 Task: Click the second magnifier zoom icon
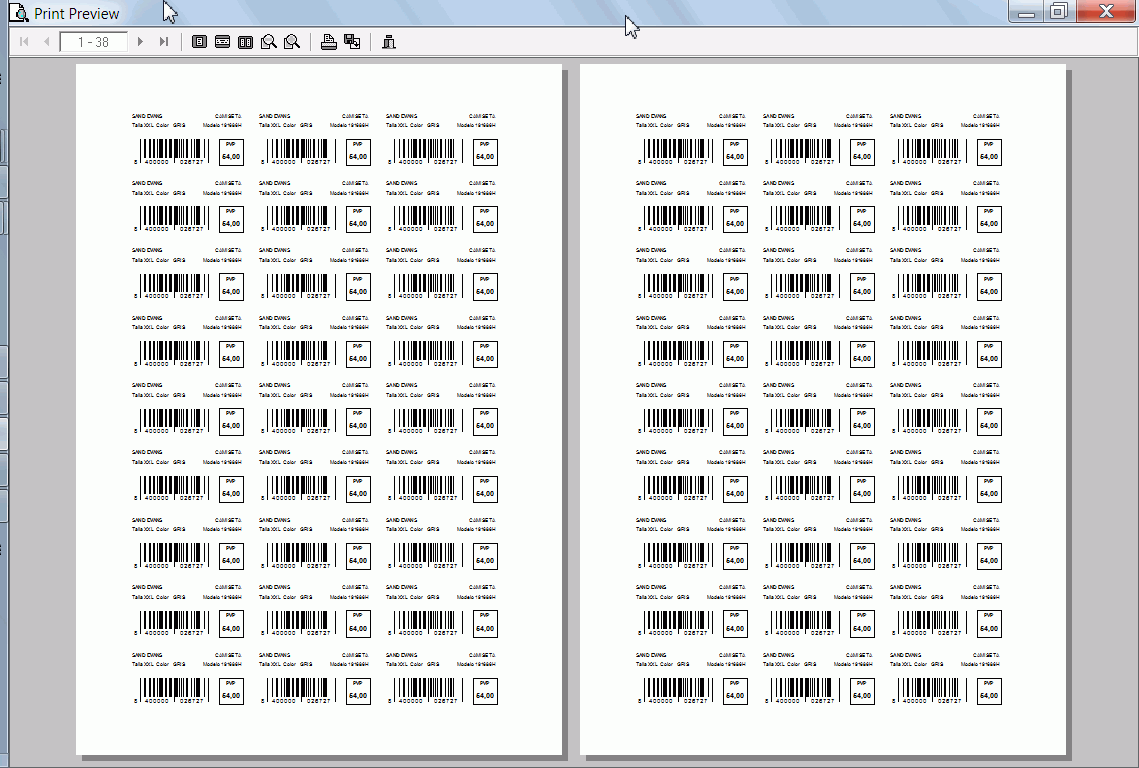pyautogui.click(x=292, y=42)
